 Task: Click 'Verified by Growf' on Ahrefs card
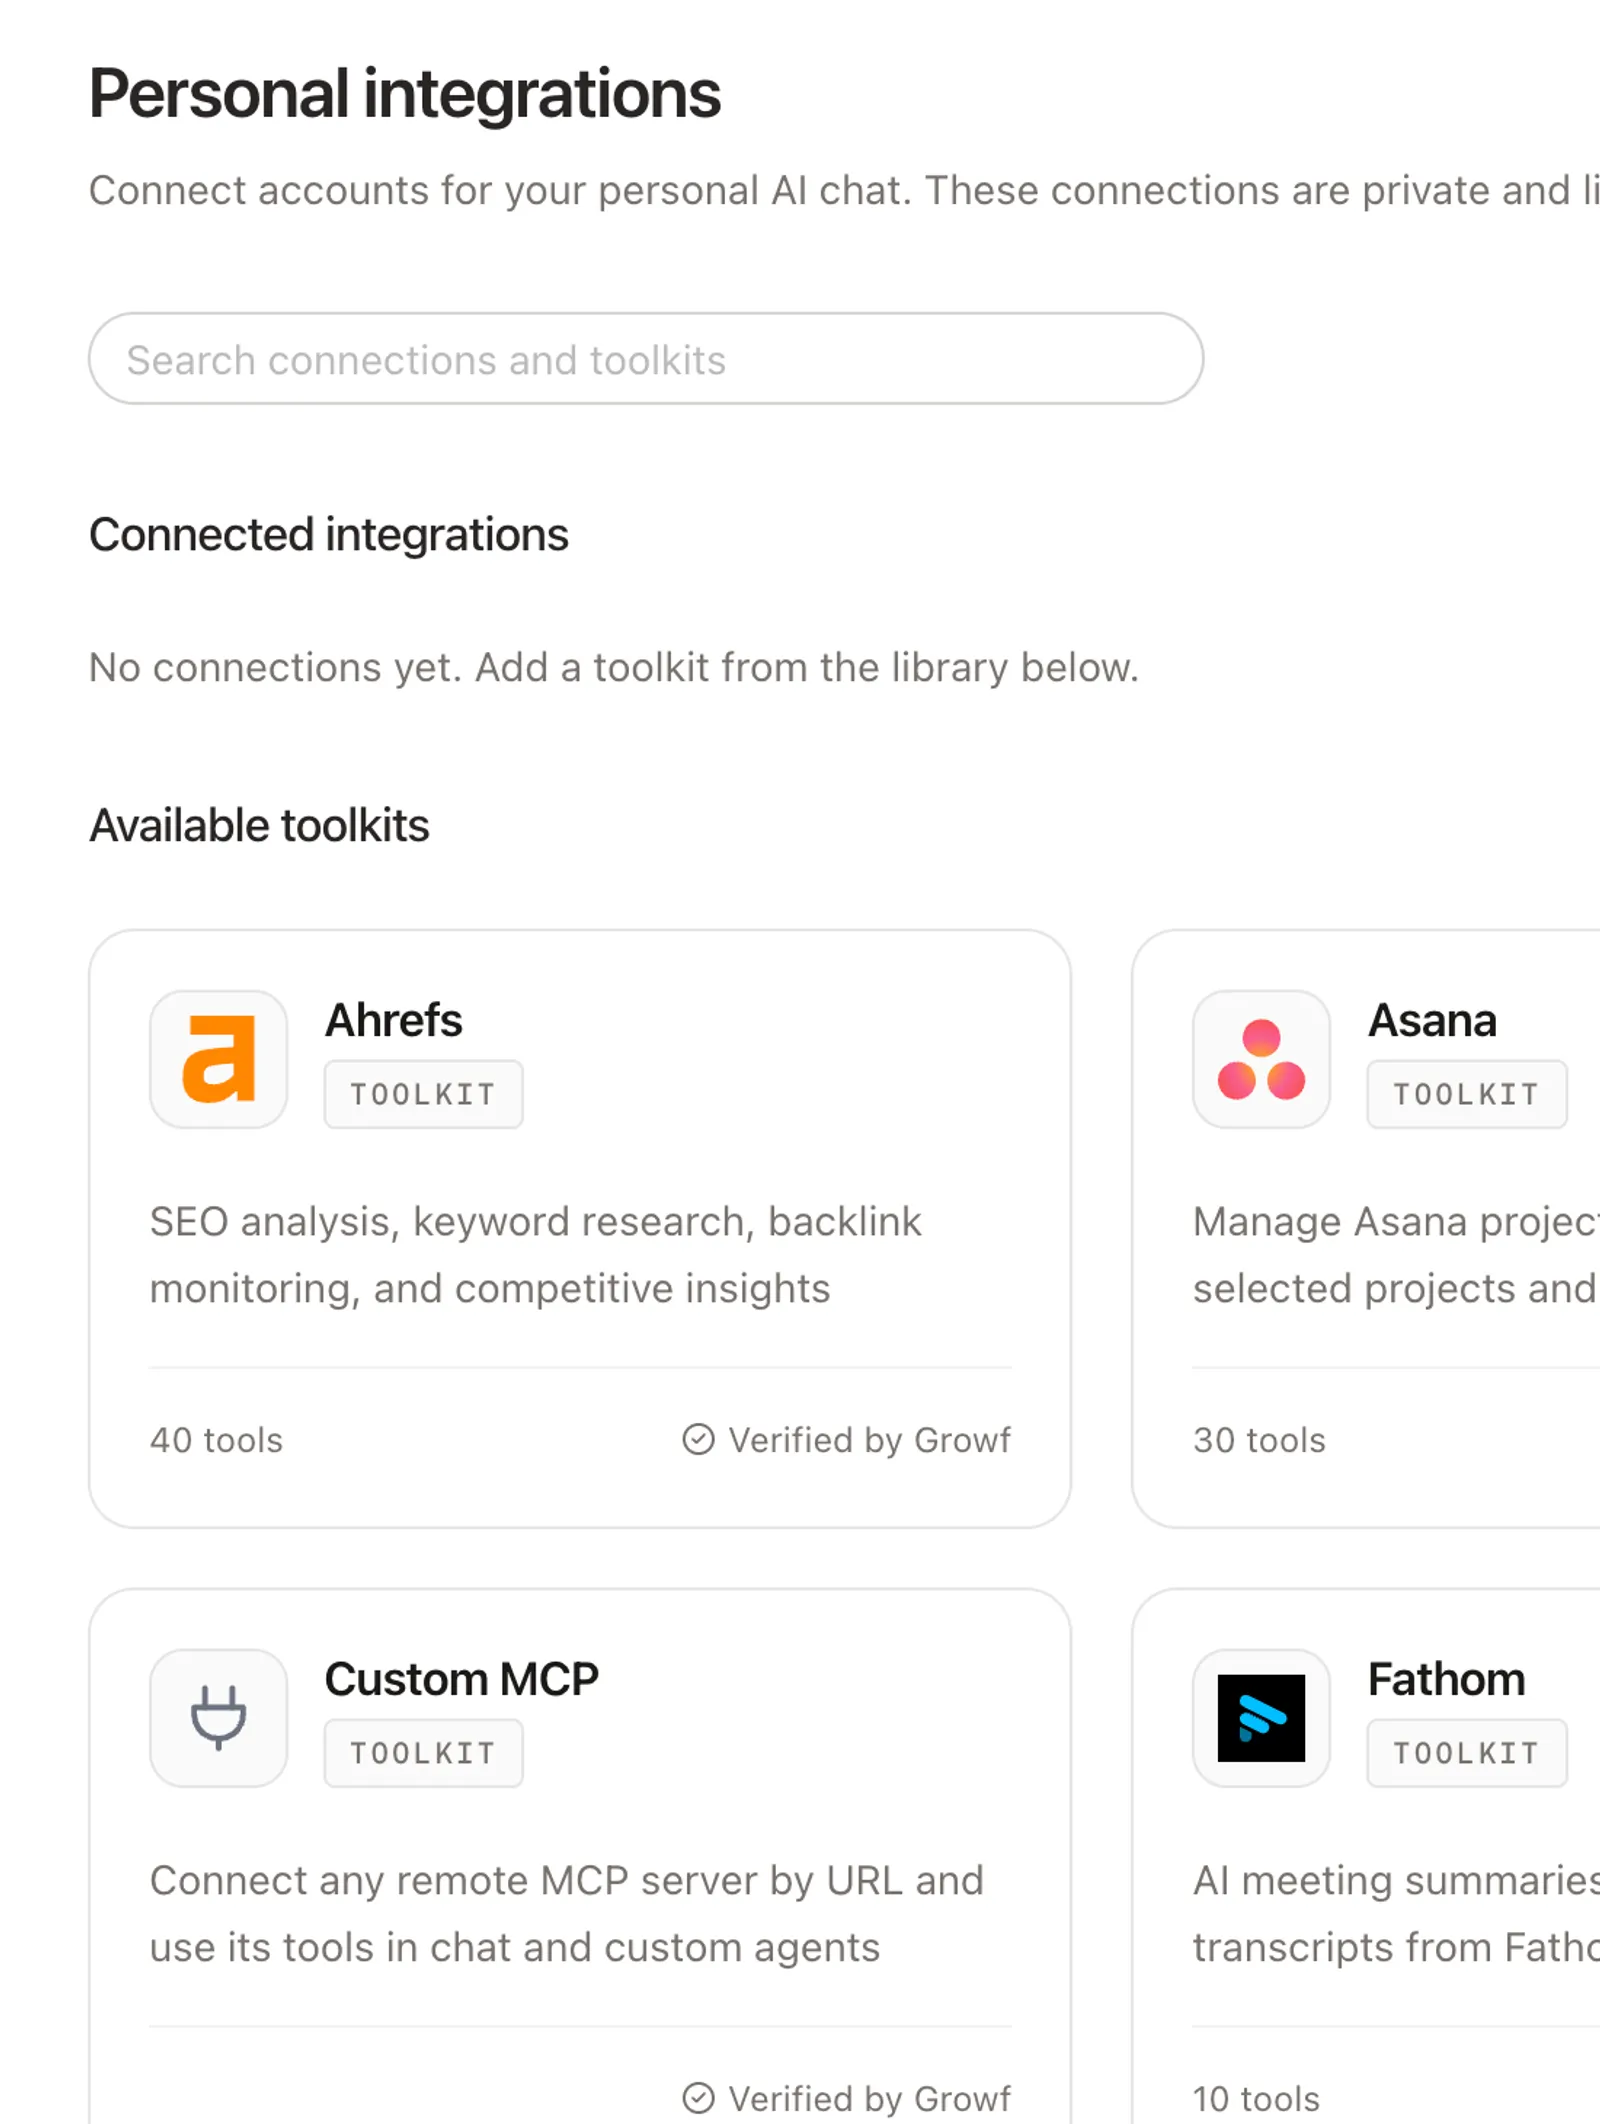[869, 1440]
